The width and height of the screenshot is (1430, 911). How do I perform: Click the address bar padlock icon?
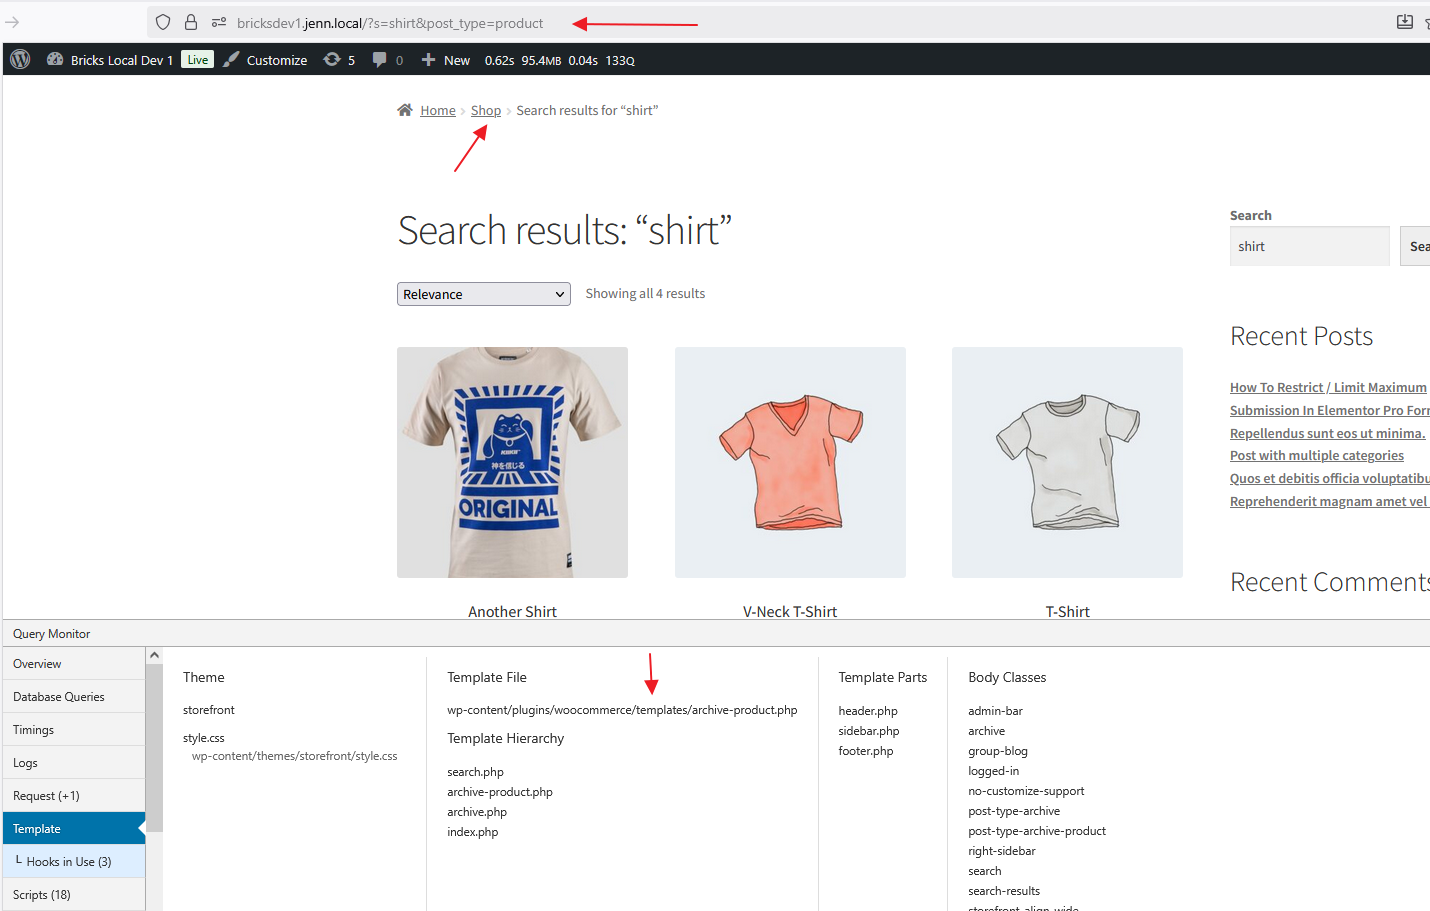click(x=191, y=22)
